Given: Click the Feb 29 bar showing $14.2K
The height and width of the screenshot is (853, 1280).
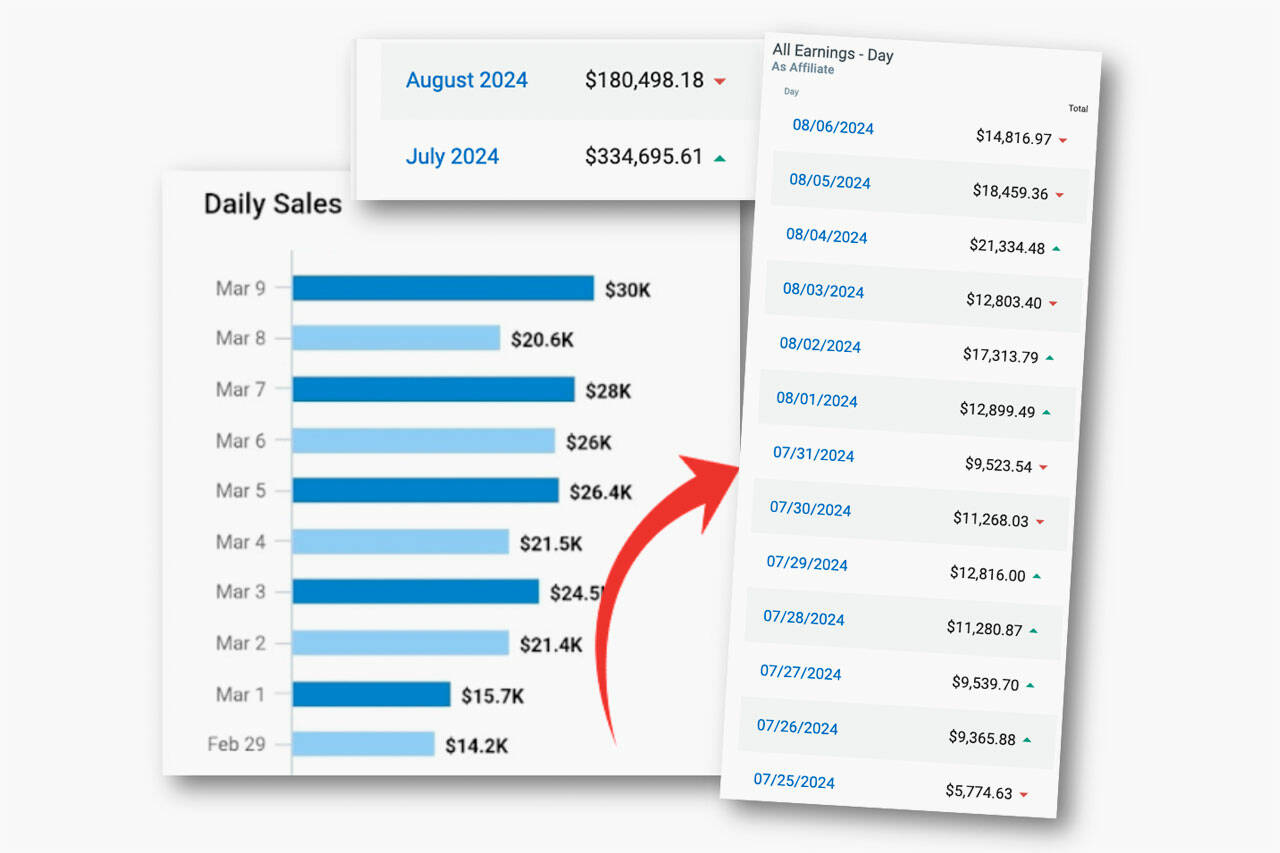Looking at the screenshot, I should [x=363, y=744].
